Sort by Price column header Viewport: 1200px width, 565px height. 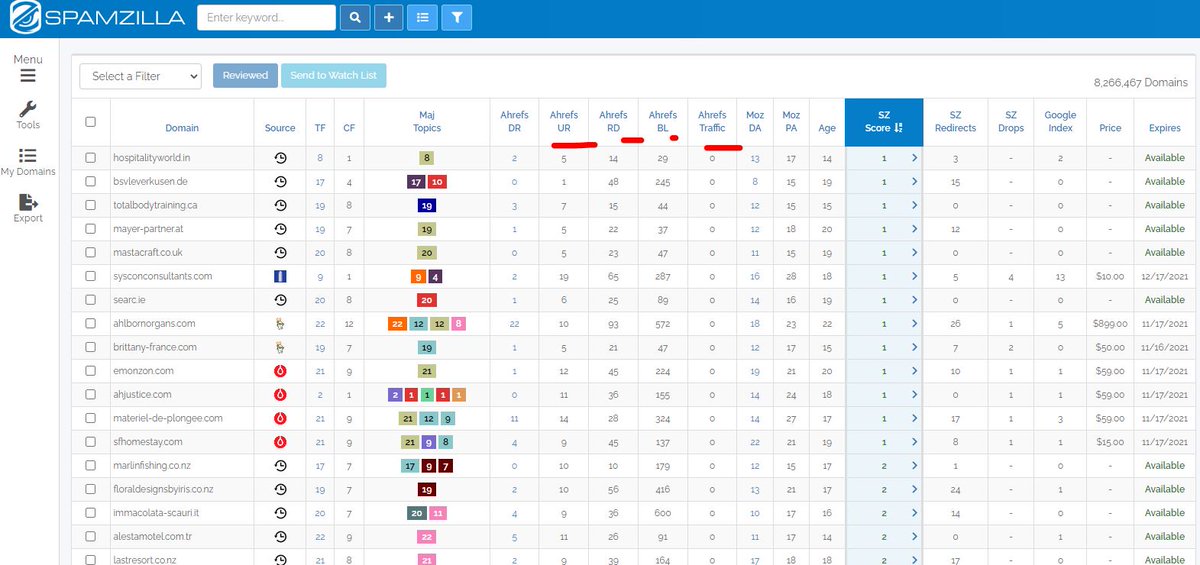[x=1110, y=128]
